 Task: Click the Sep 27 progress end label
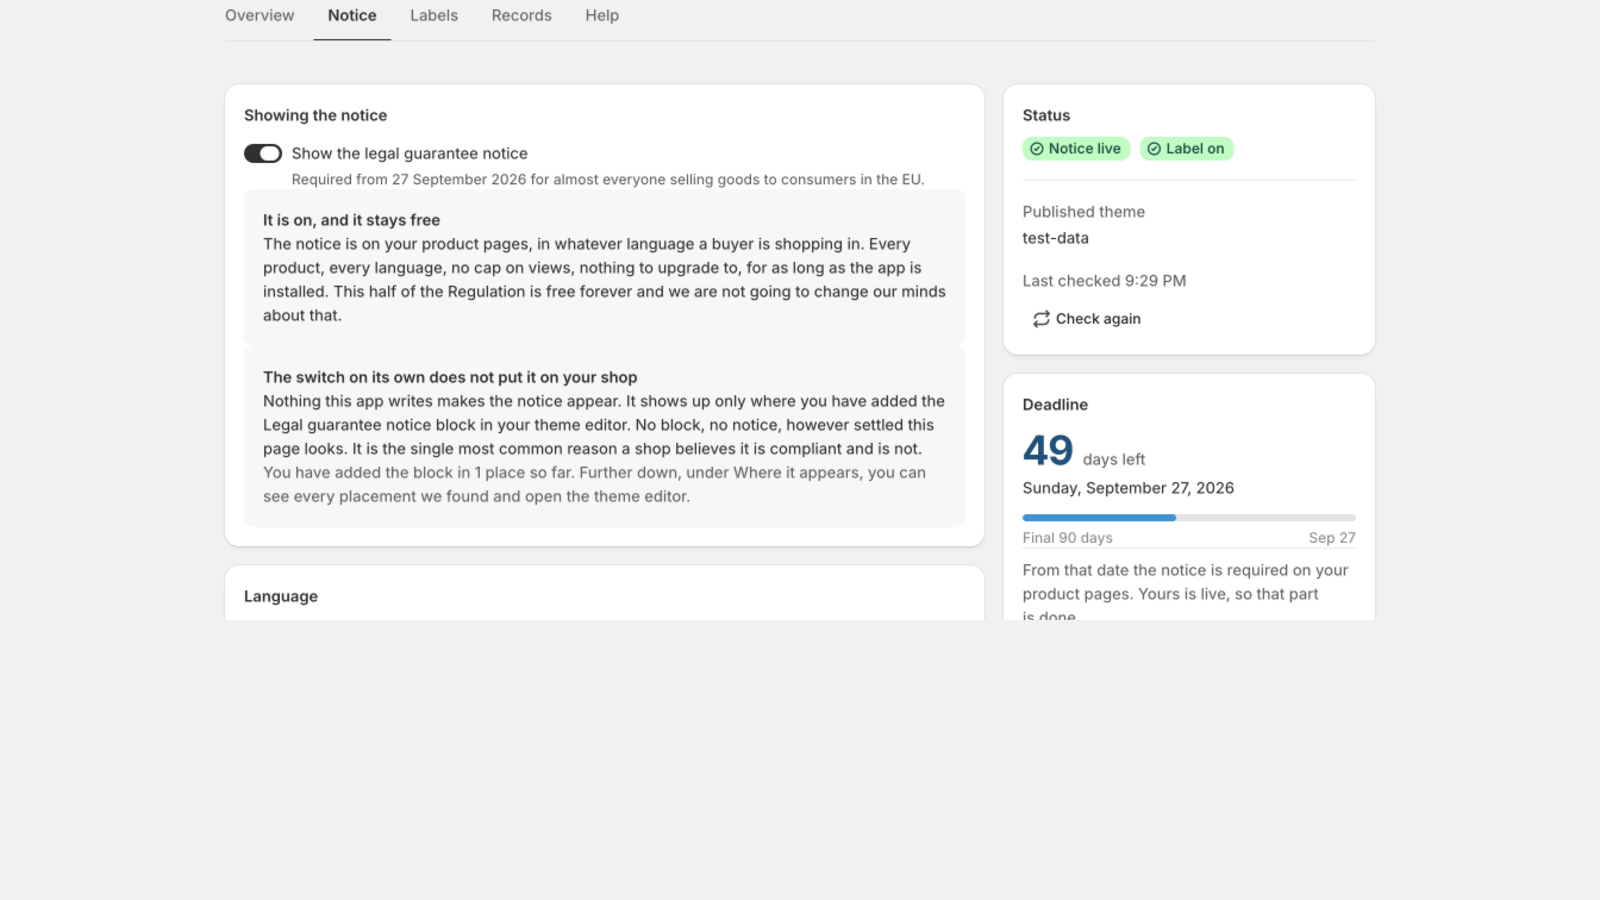tap(1332, 538)
